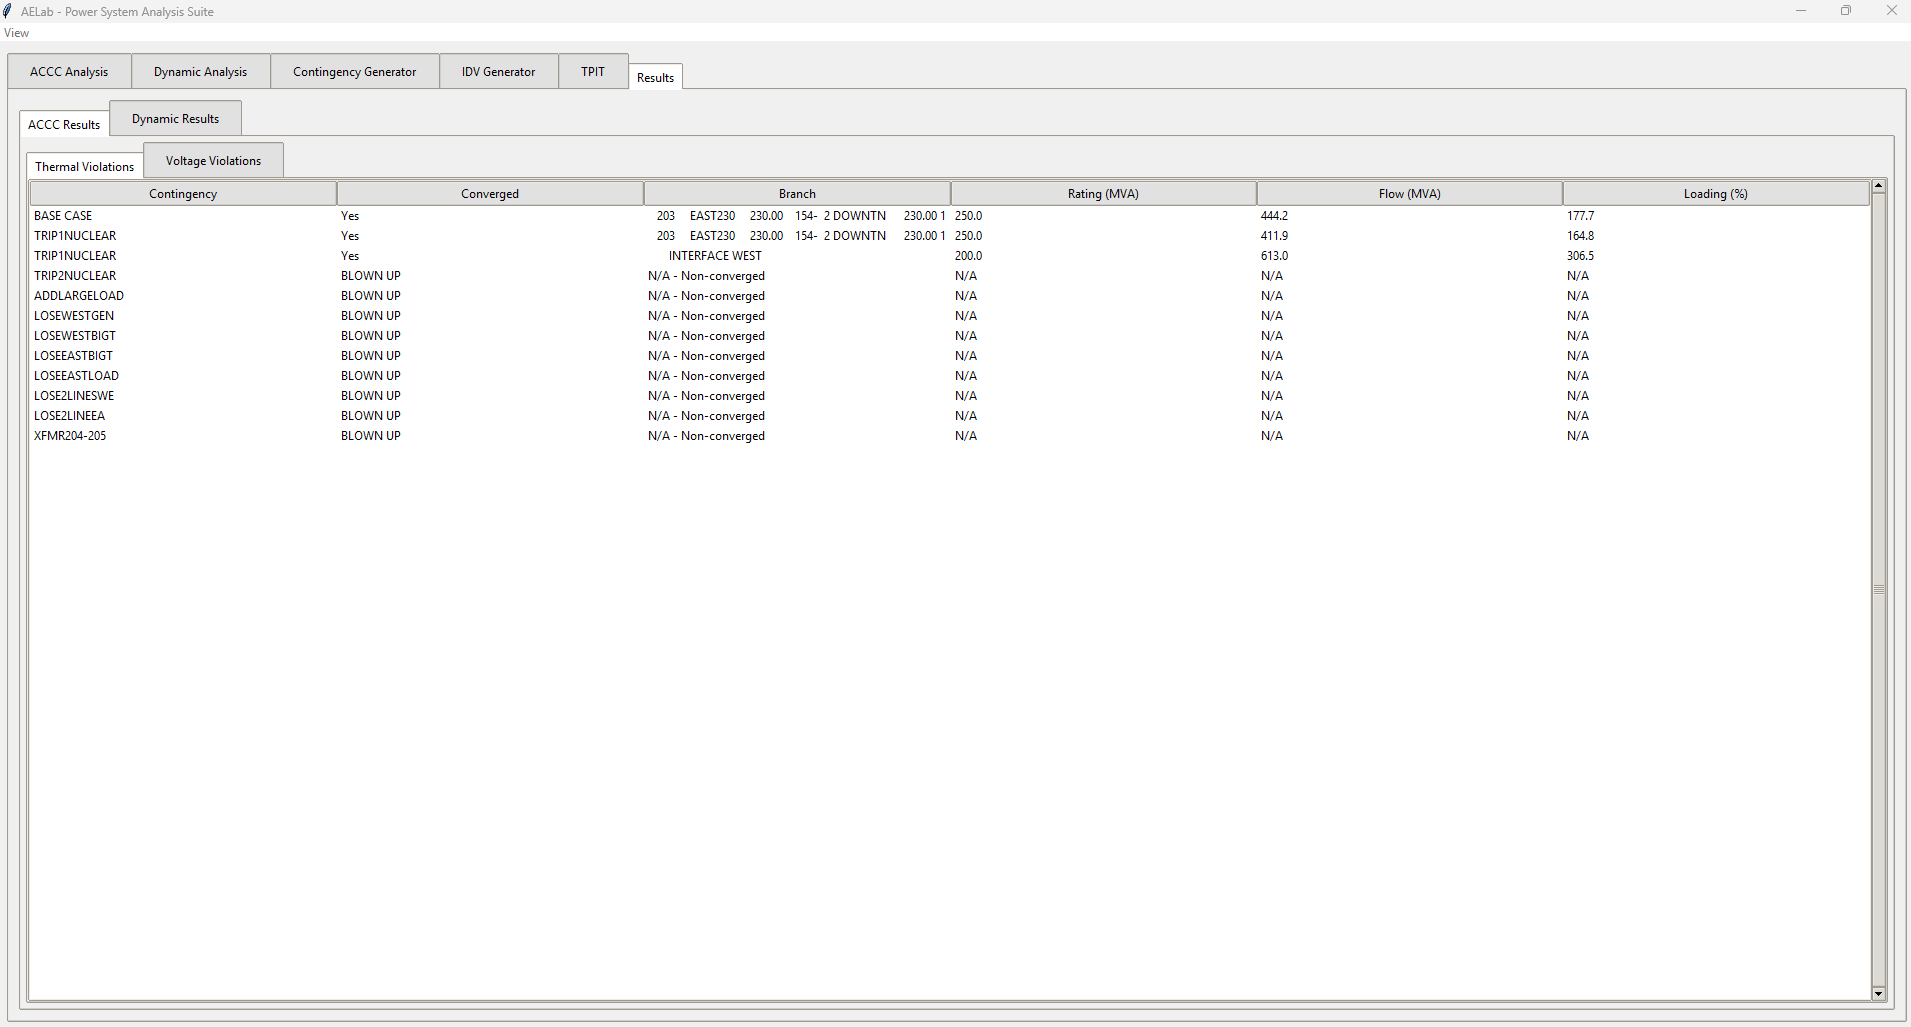1911x1027 pixels.
Task: Switch to the Dynamic Results sub-tab
Action: pos(175,118)
